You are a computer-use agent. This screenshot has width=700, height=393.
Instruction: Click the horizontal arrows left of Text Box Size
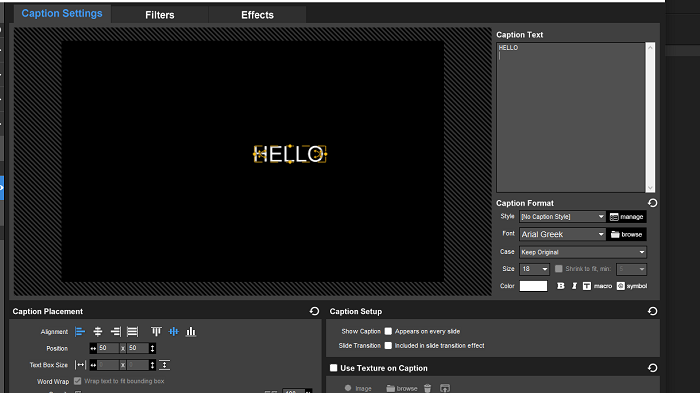[x=80, y=365]
